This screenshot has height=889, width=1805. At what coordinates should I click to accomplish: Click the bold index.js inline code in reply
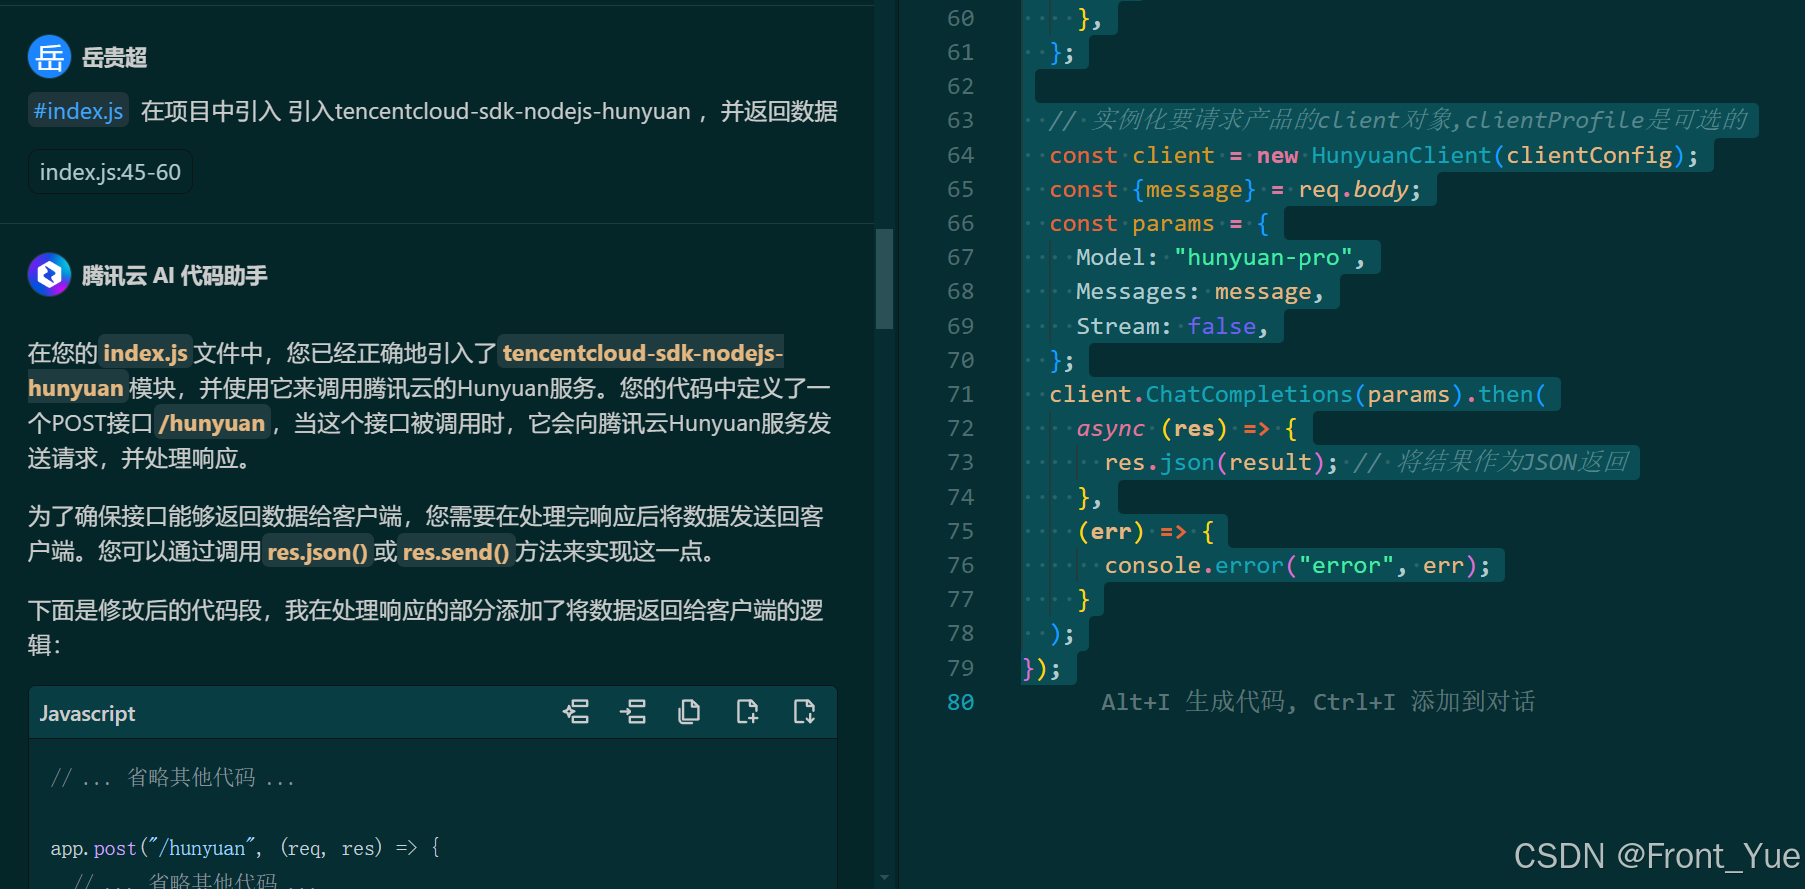[146, 353]
